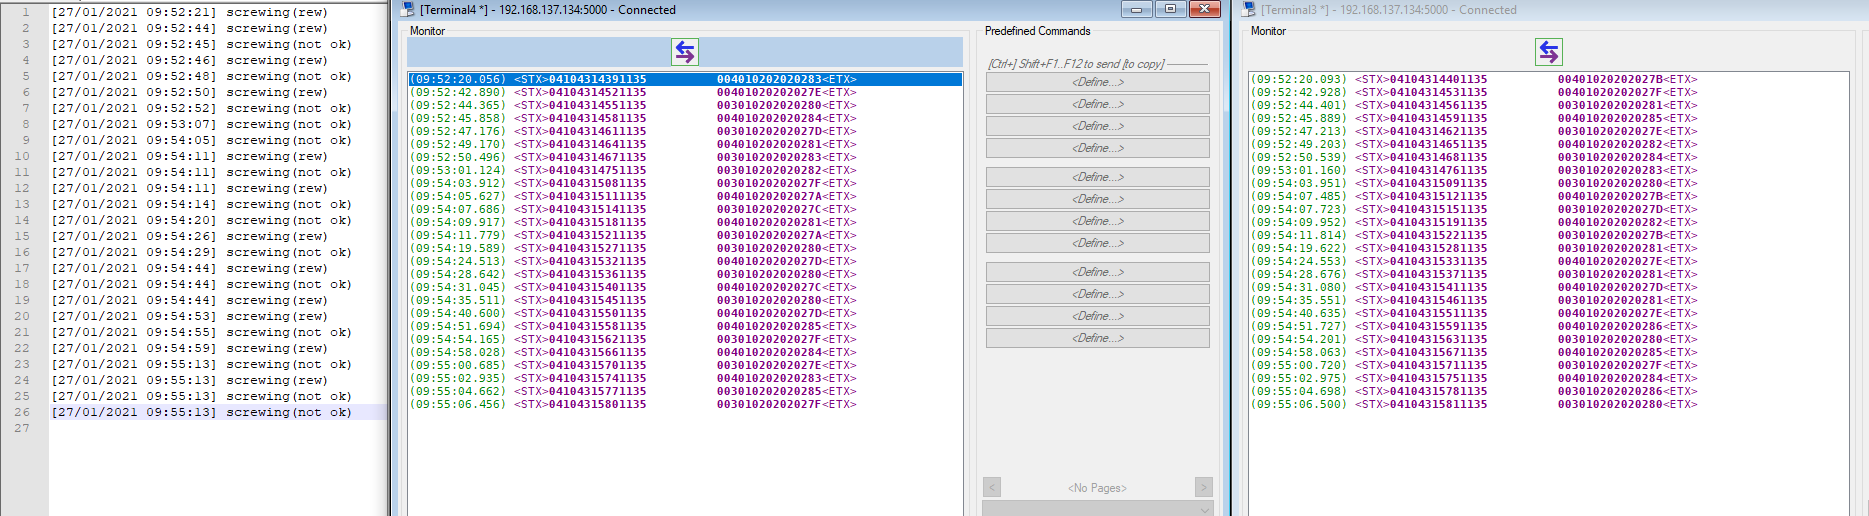This screenshot has width=1869, height=516.
Task: Click editor log line 09:52:21 screwing(rew)
Action: [x=189, y=12]
